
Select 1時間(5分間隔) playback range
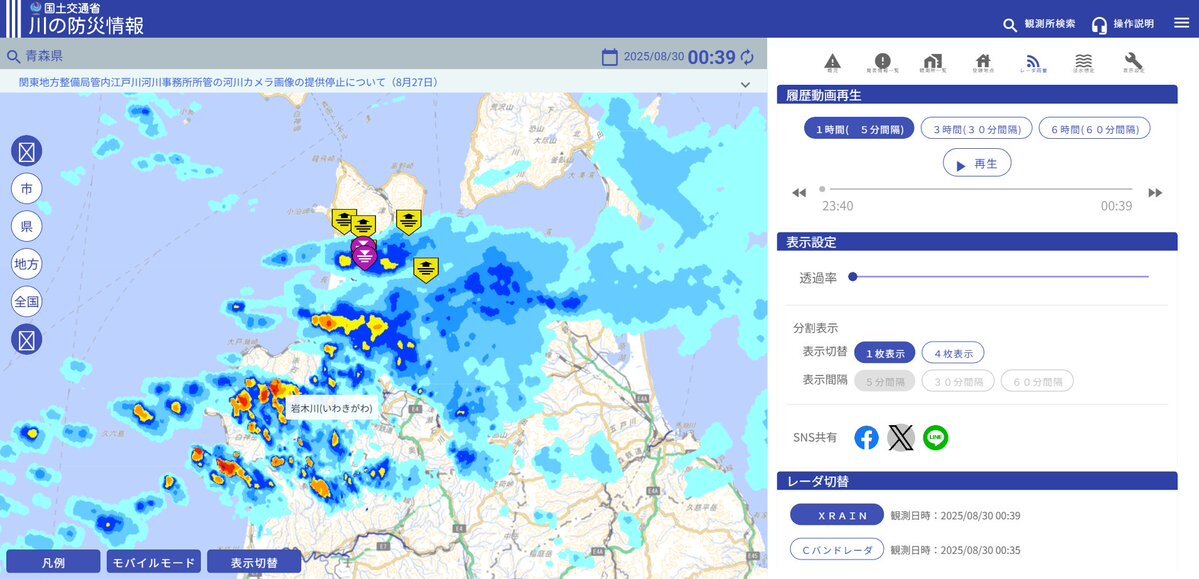(x=859, y=128)
